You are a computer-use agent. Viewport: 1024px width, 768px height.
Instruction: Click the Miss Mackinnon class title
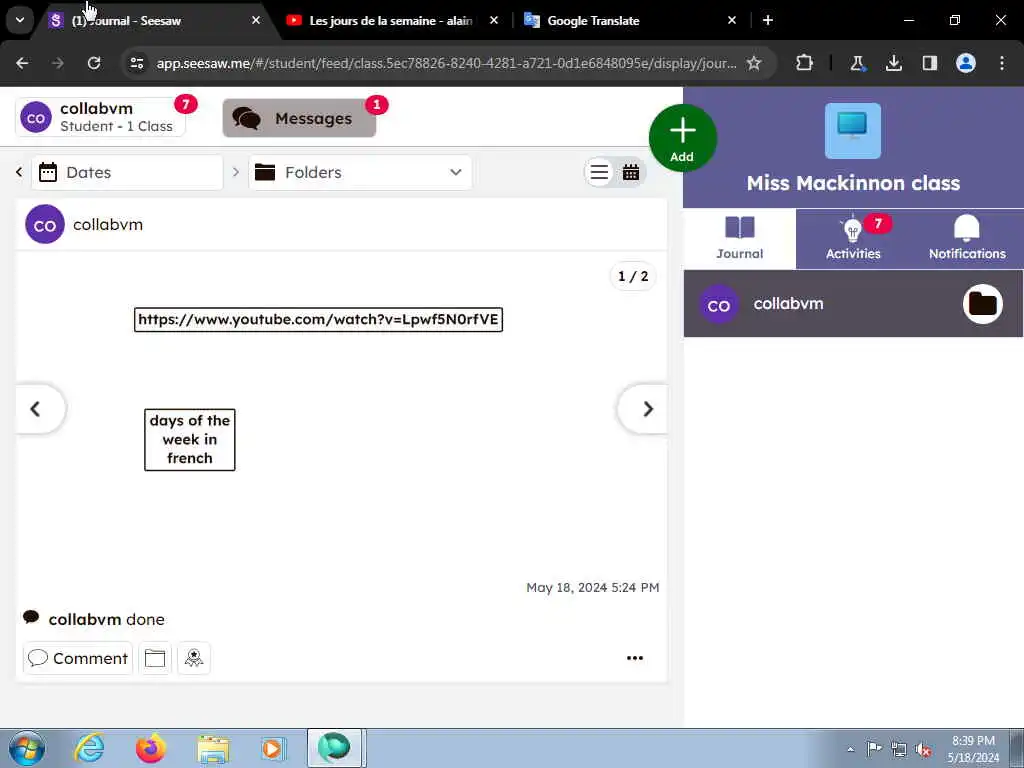coord(853,183)
